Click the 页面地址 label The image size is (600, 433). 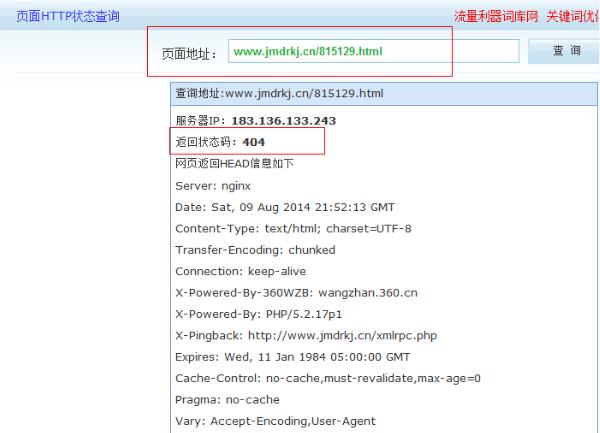coord(189,54)
